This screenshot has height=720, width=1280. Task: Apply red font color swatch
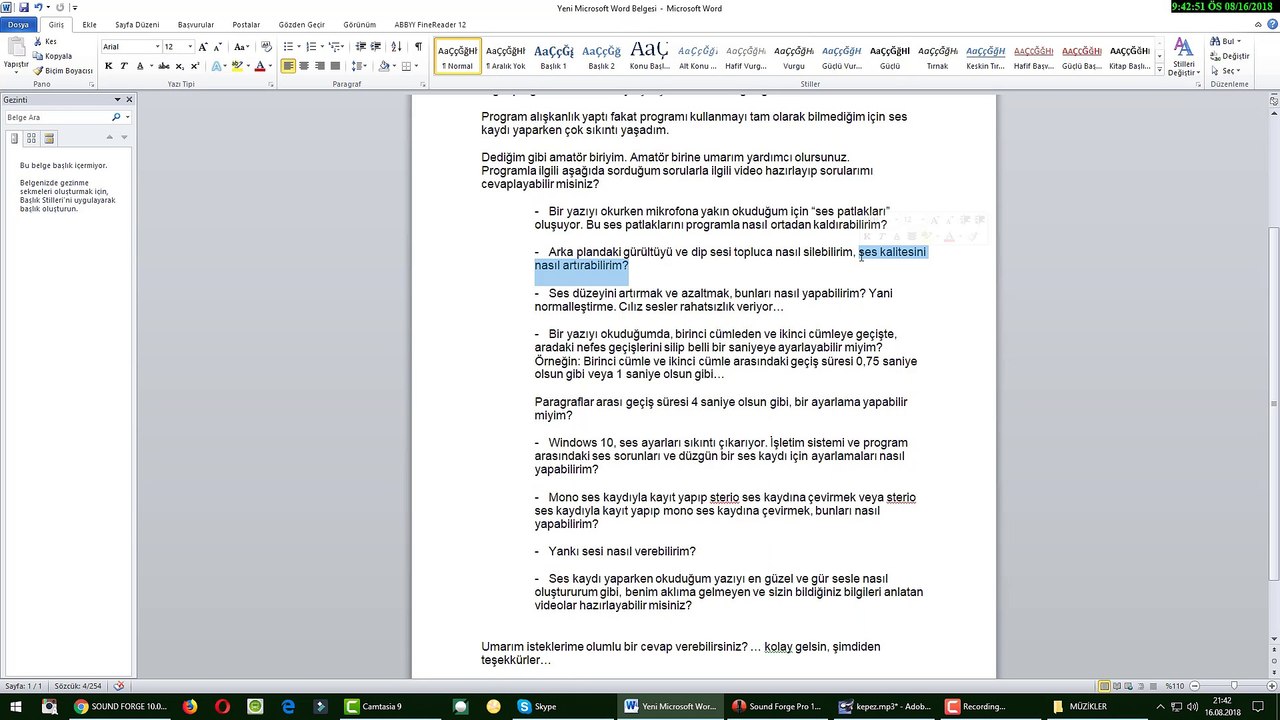pyautogui.click(x=259, y=66)
